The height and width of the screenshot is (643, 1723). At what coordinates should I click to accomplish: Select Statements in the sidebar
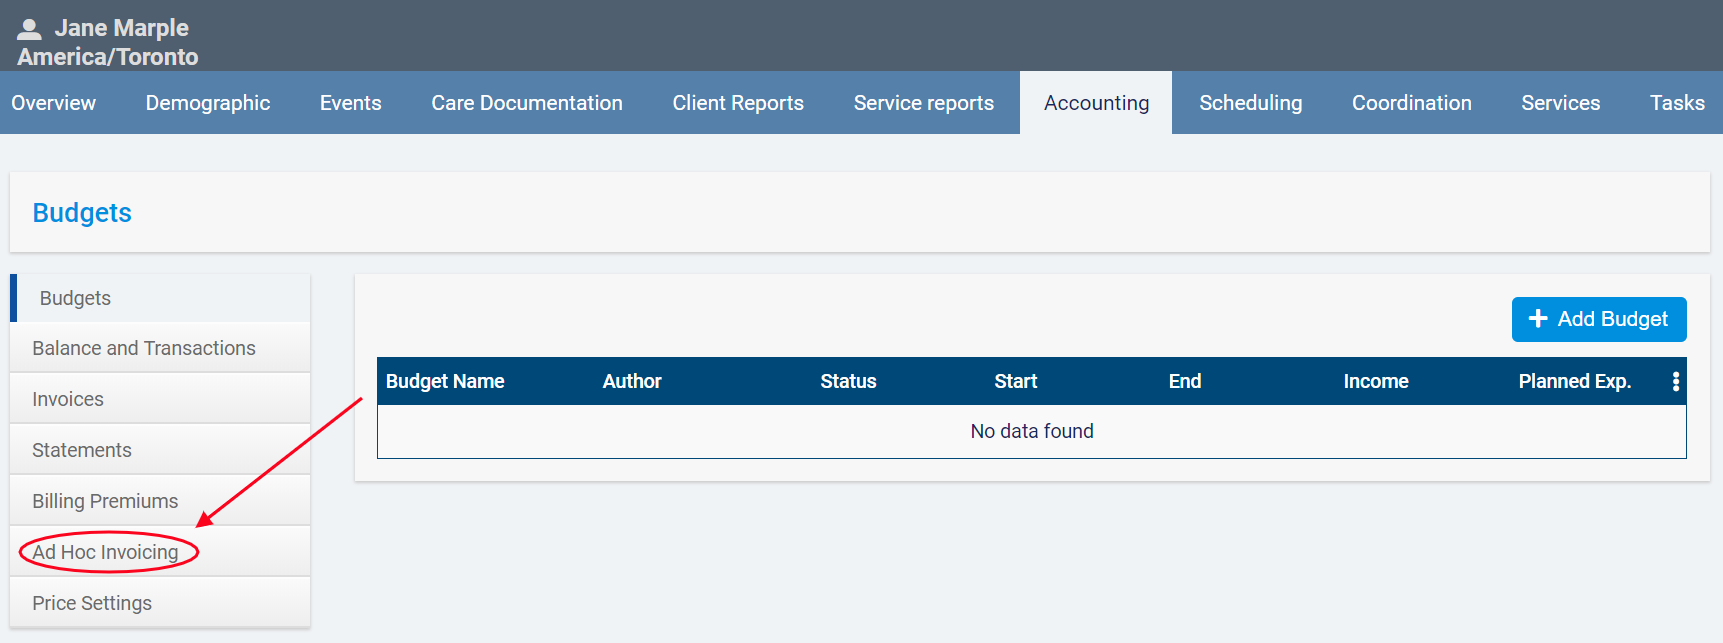pyautogui.click(x=82, y=450)
